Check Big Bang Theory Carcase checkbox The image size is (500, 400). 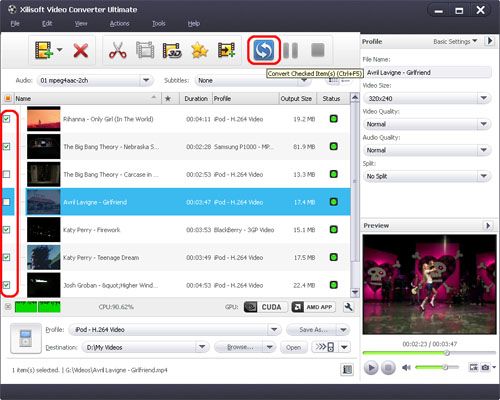point(6,174)
